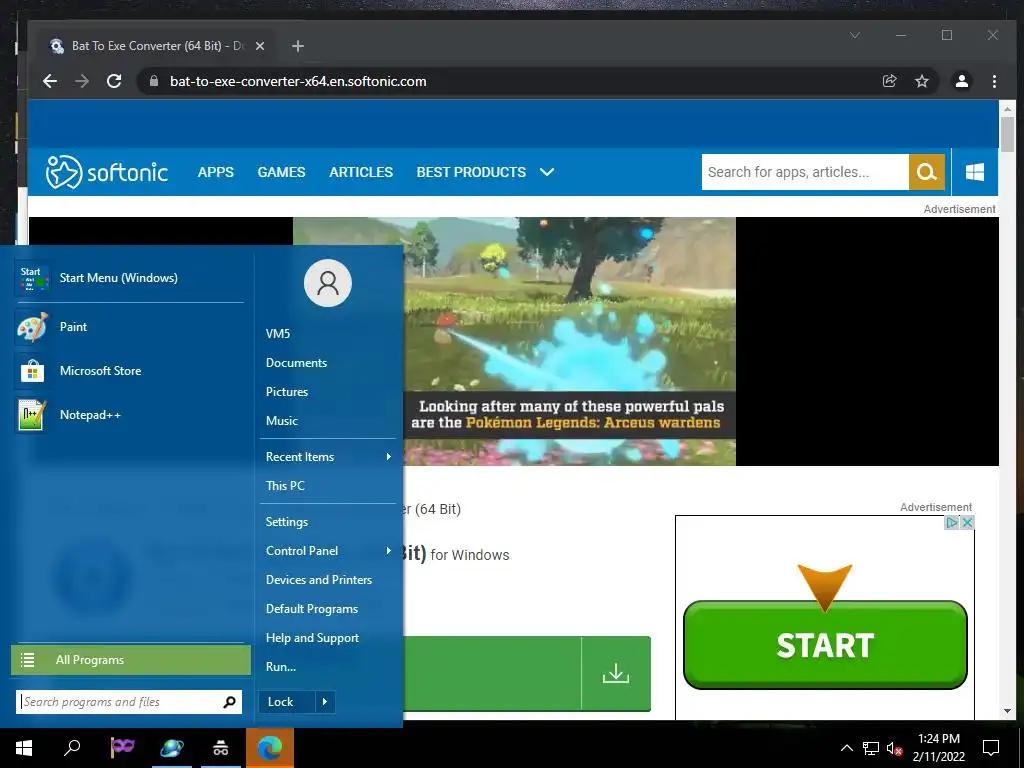The width and height of the screenshot is (1024, 768).
Task: Click the address bar URL
Action: click(x=298, y=81)
